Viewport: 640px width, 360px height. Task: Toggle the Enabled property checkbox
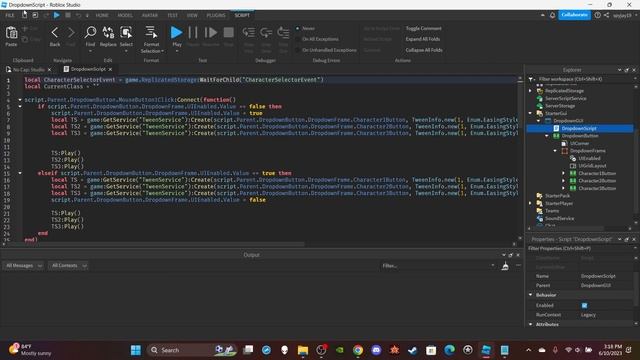point(584,305)
